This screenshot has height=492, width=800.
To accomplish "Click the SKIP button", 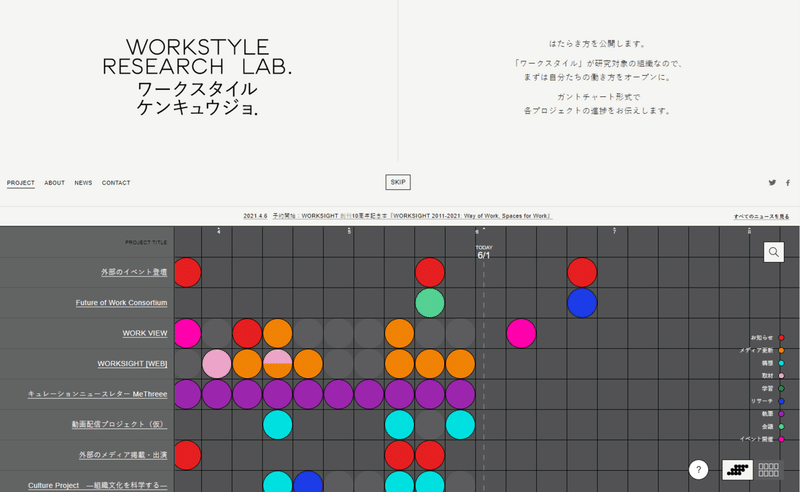I will pos(398,182).
